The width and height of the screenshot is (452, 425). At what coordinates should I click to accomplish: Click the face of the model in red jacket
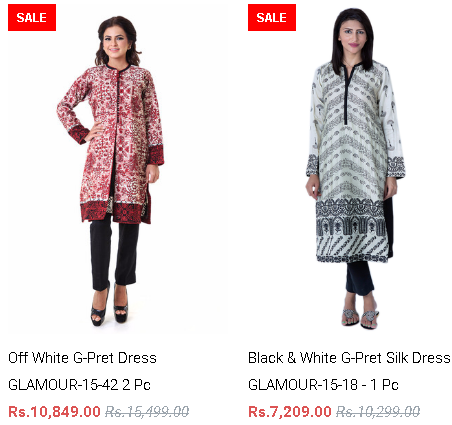(x=115, y=42)
